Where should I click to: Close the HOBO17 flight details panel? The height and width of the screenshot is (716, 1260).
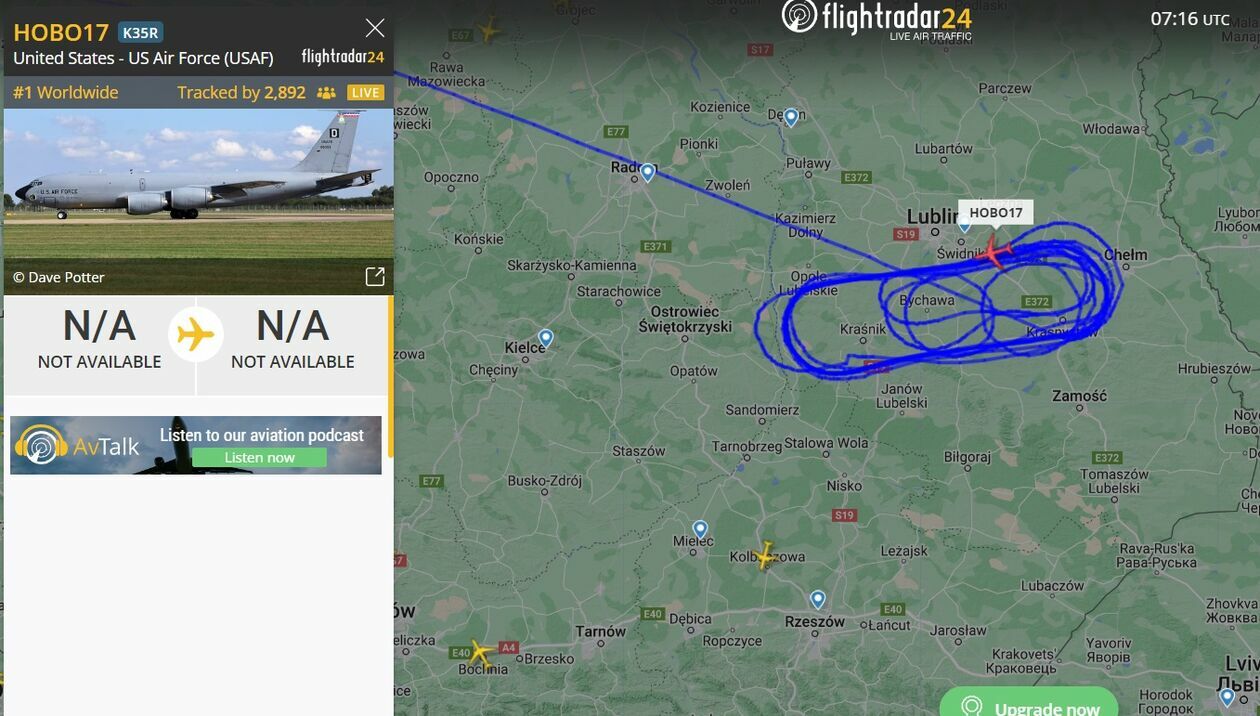pos(375,28)
